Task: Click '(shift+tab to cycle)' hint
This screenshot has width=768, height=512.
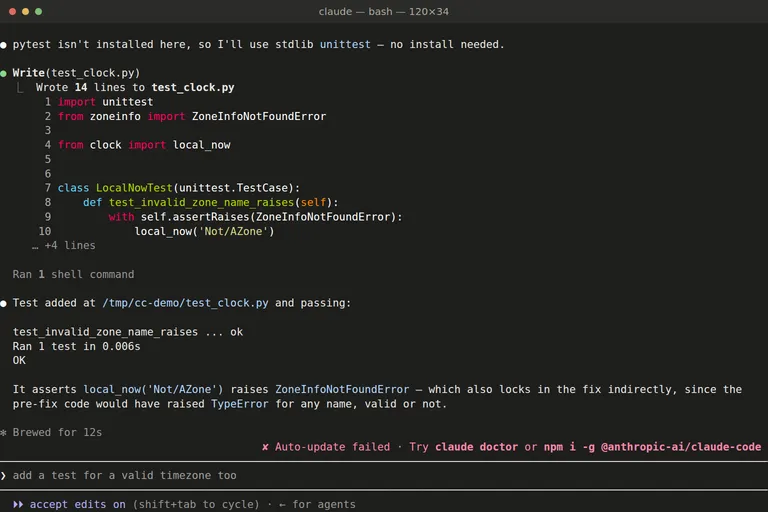Action: tap(196, 504)
